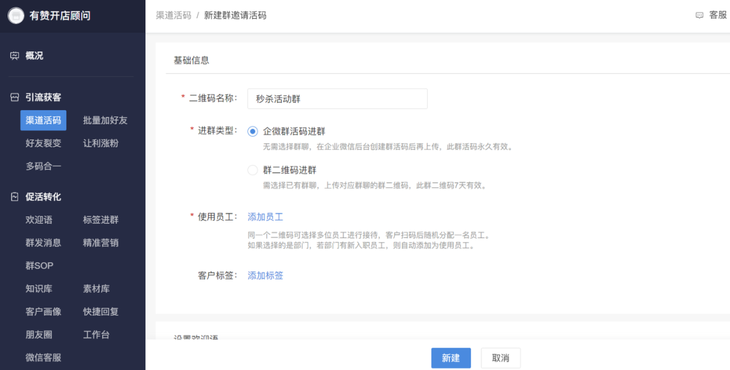Open the 让利涨粉 menu entry
This screenshot has height=370, width=730.
pos(101,143)
